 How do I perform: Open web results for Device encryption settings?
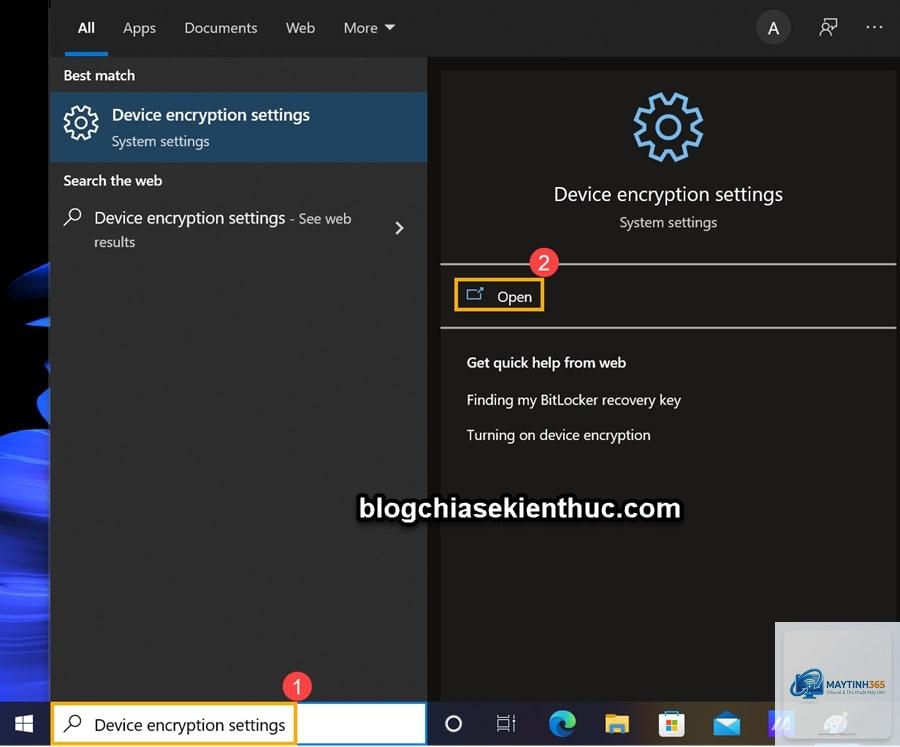point(223,229)
